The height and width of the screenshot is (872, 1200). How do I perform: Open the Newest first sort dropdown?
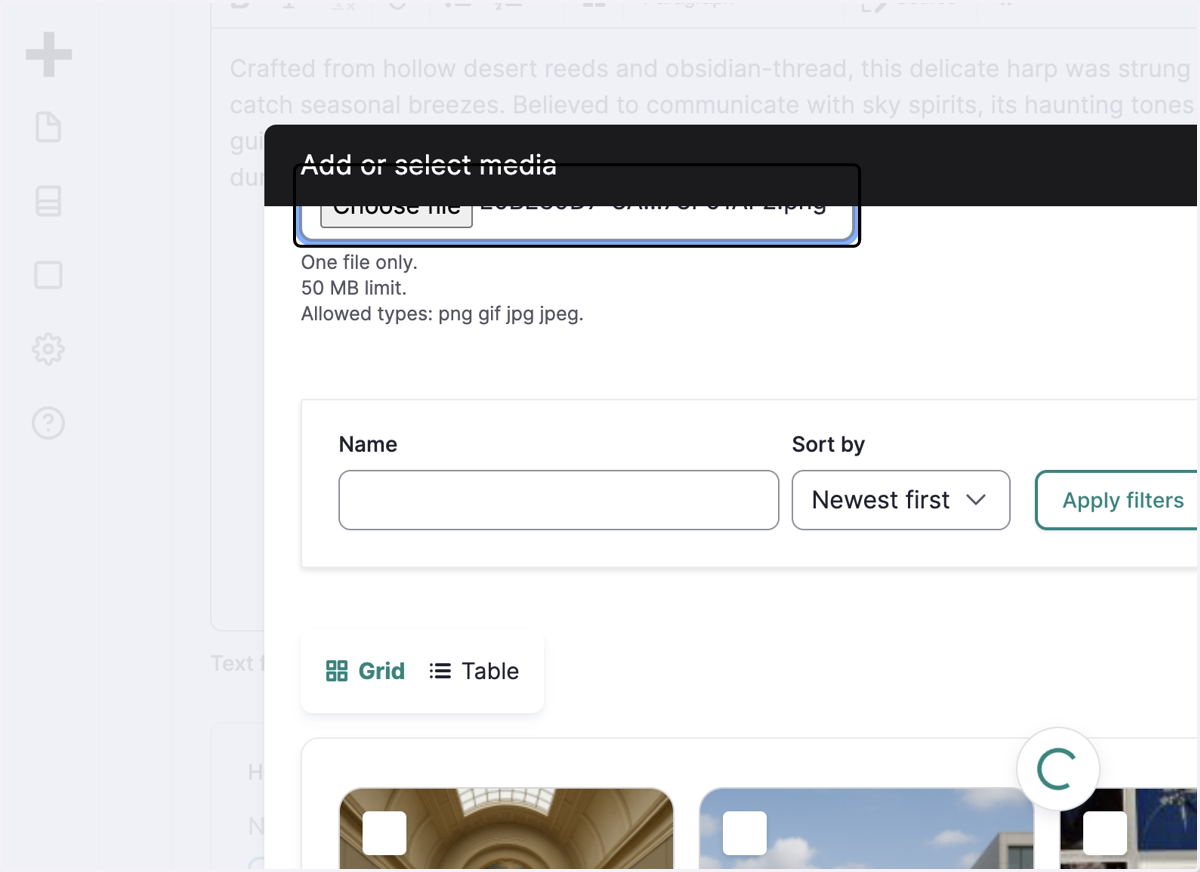click(901, 500)
